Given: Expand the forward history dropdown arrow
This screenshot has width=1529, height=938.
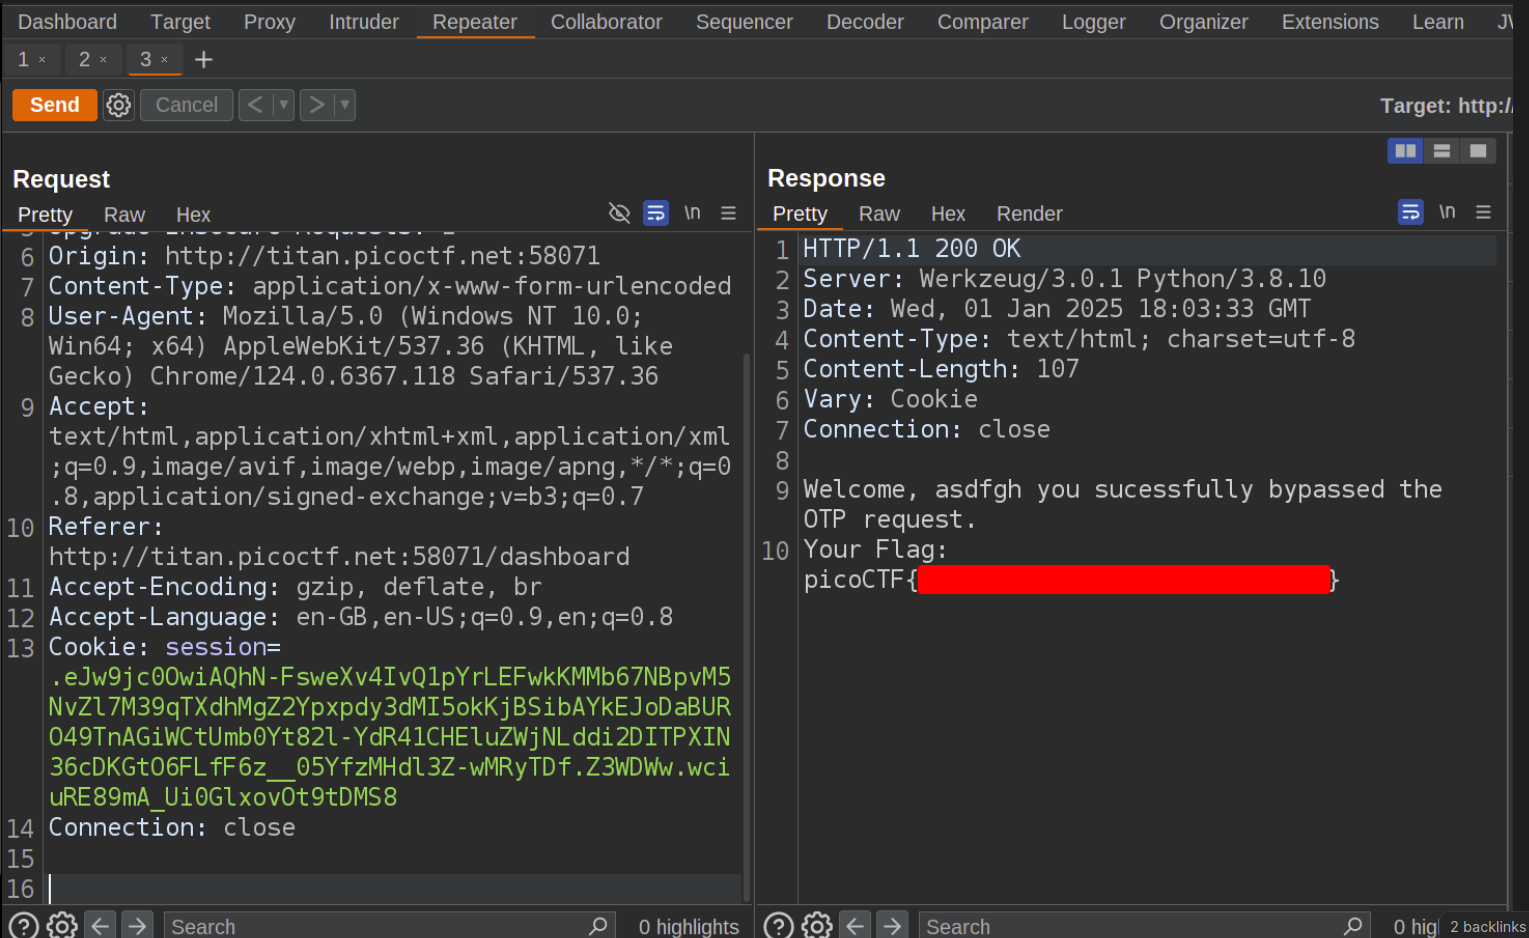Looking at the screenshot, I should pyautogui.click(x=345, y=104).
